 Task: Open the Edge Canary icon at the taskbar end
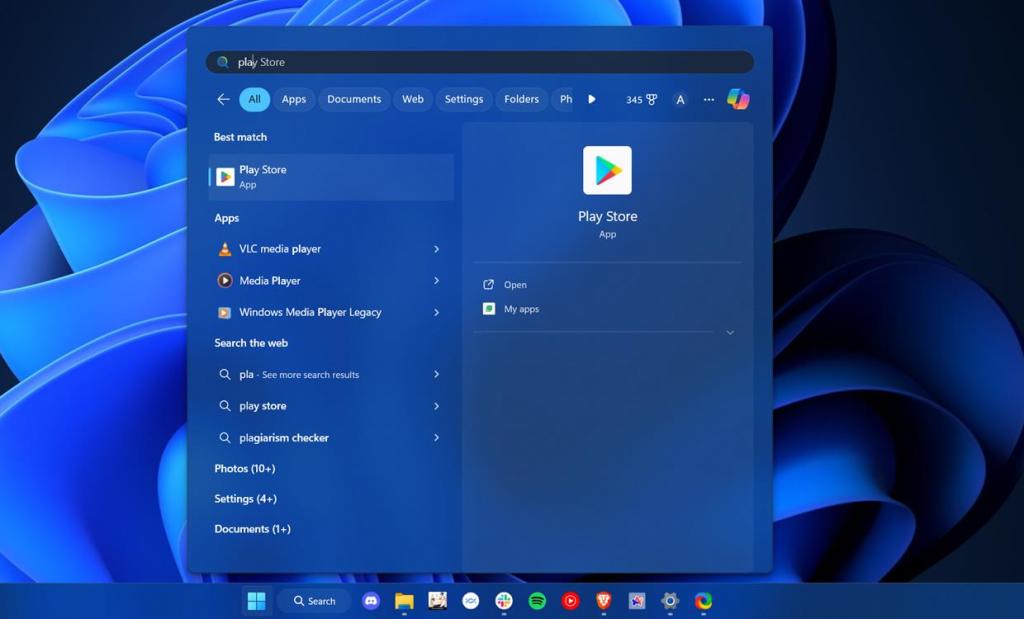point(703,601)
